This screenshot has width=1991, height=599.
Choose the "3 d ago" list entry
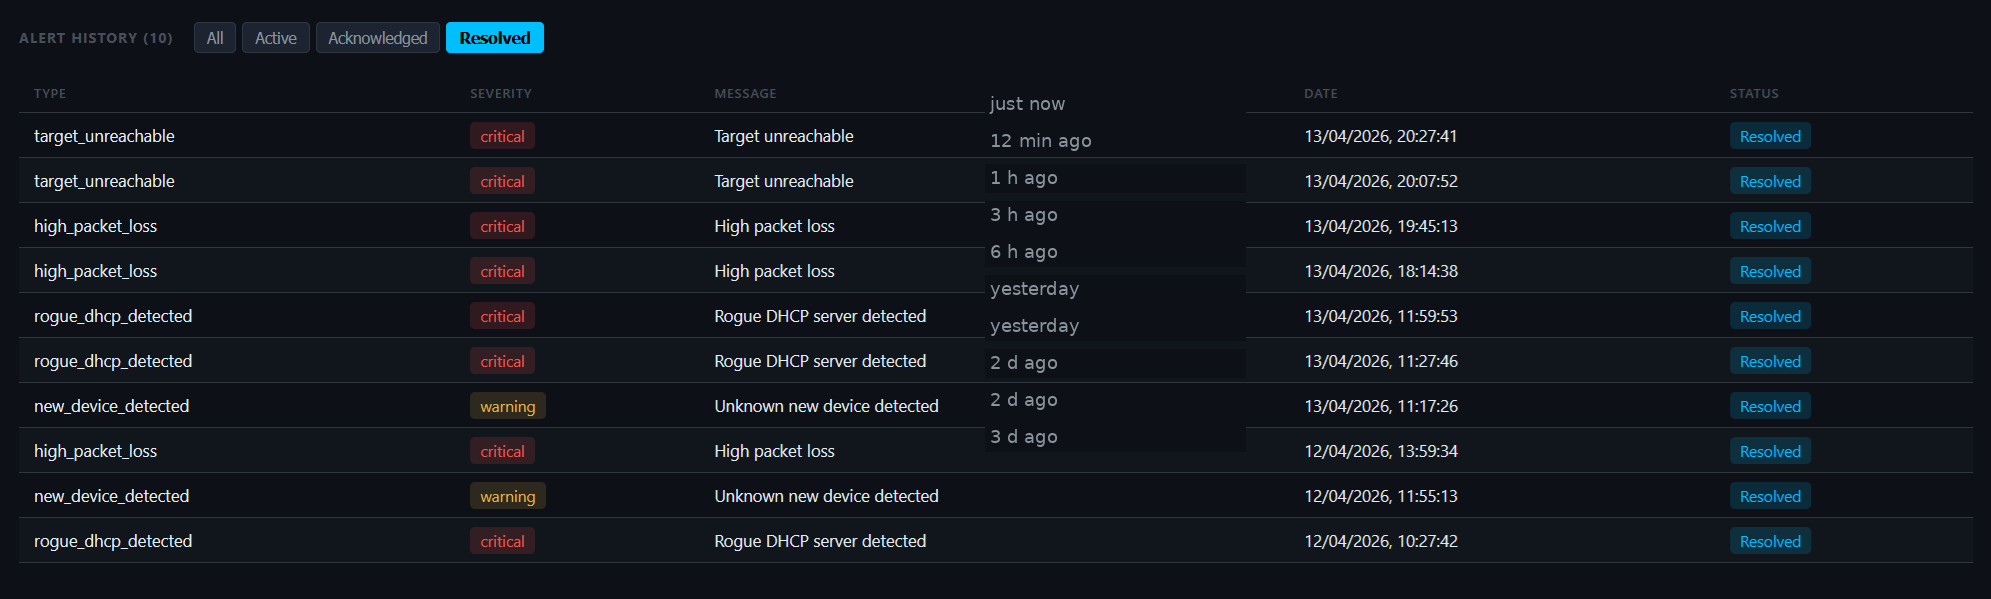pos(1023,437)
